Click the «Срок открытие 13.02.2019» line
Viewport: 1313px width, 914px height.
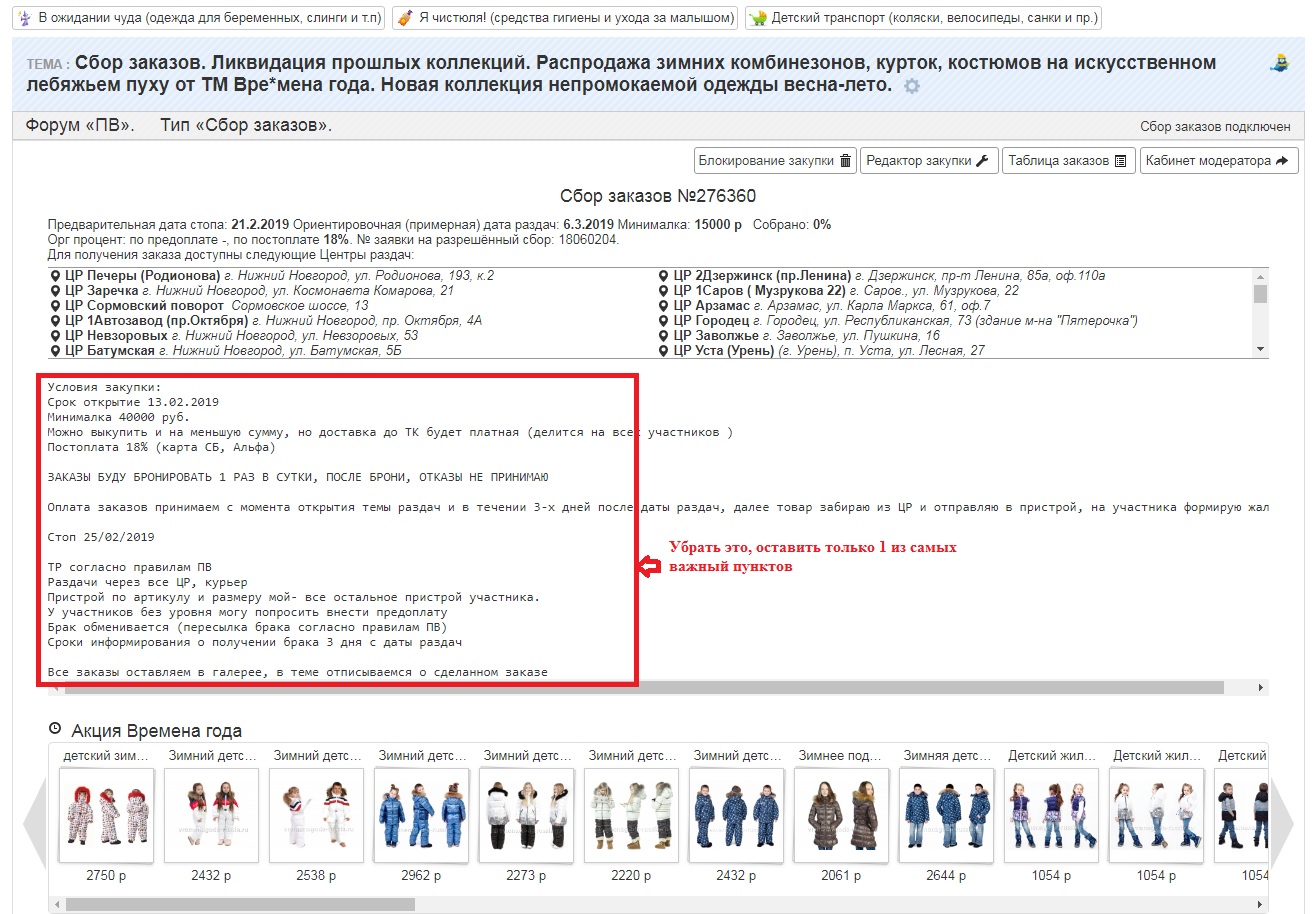pyautogui.click(x=133, y=402)
